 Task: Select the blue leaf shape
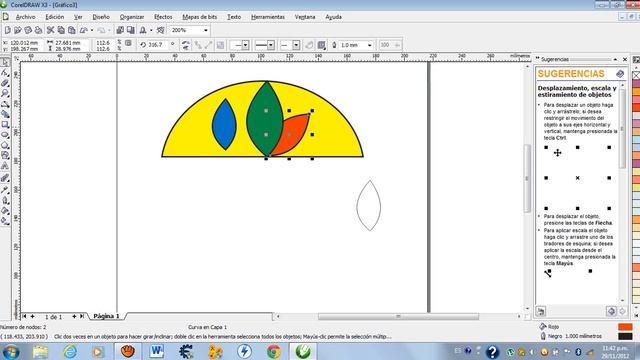click(x=224, y=124)
